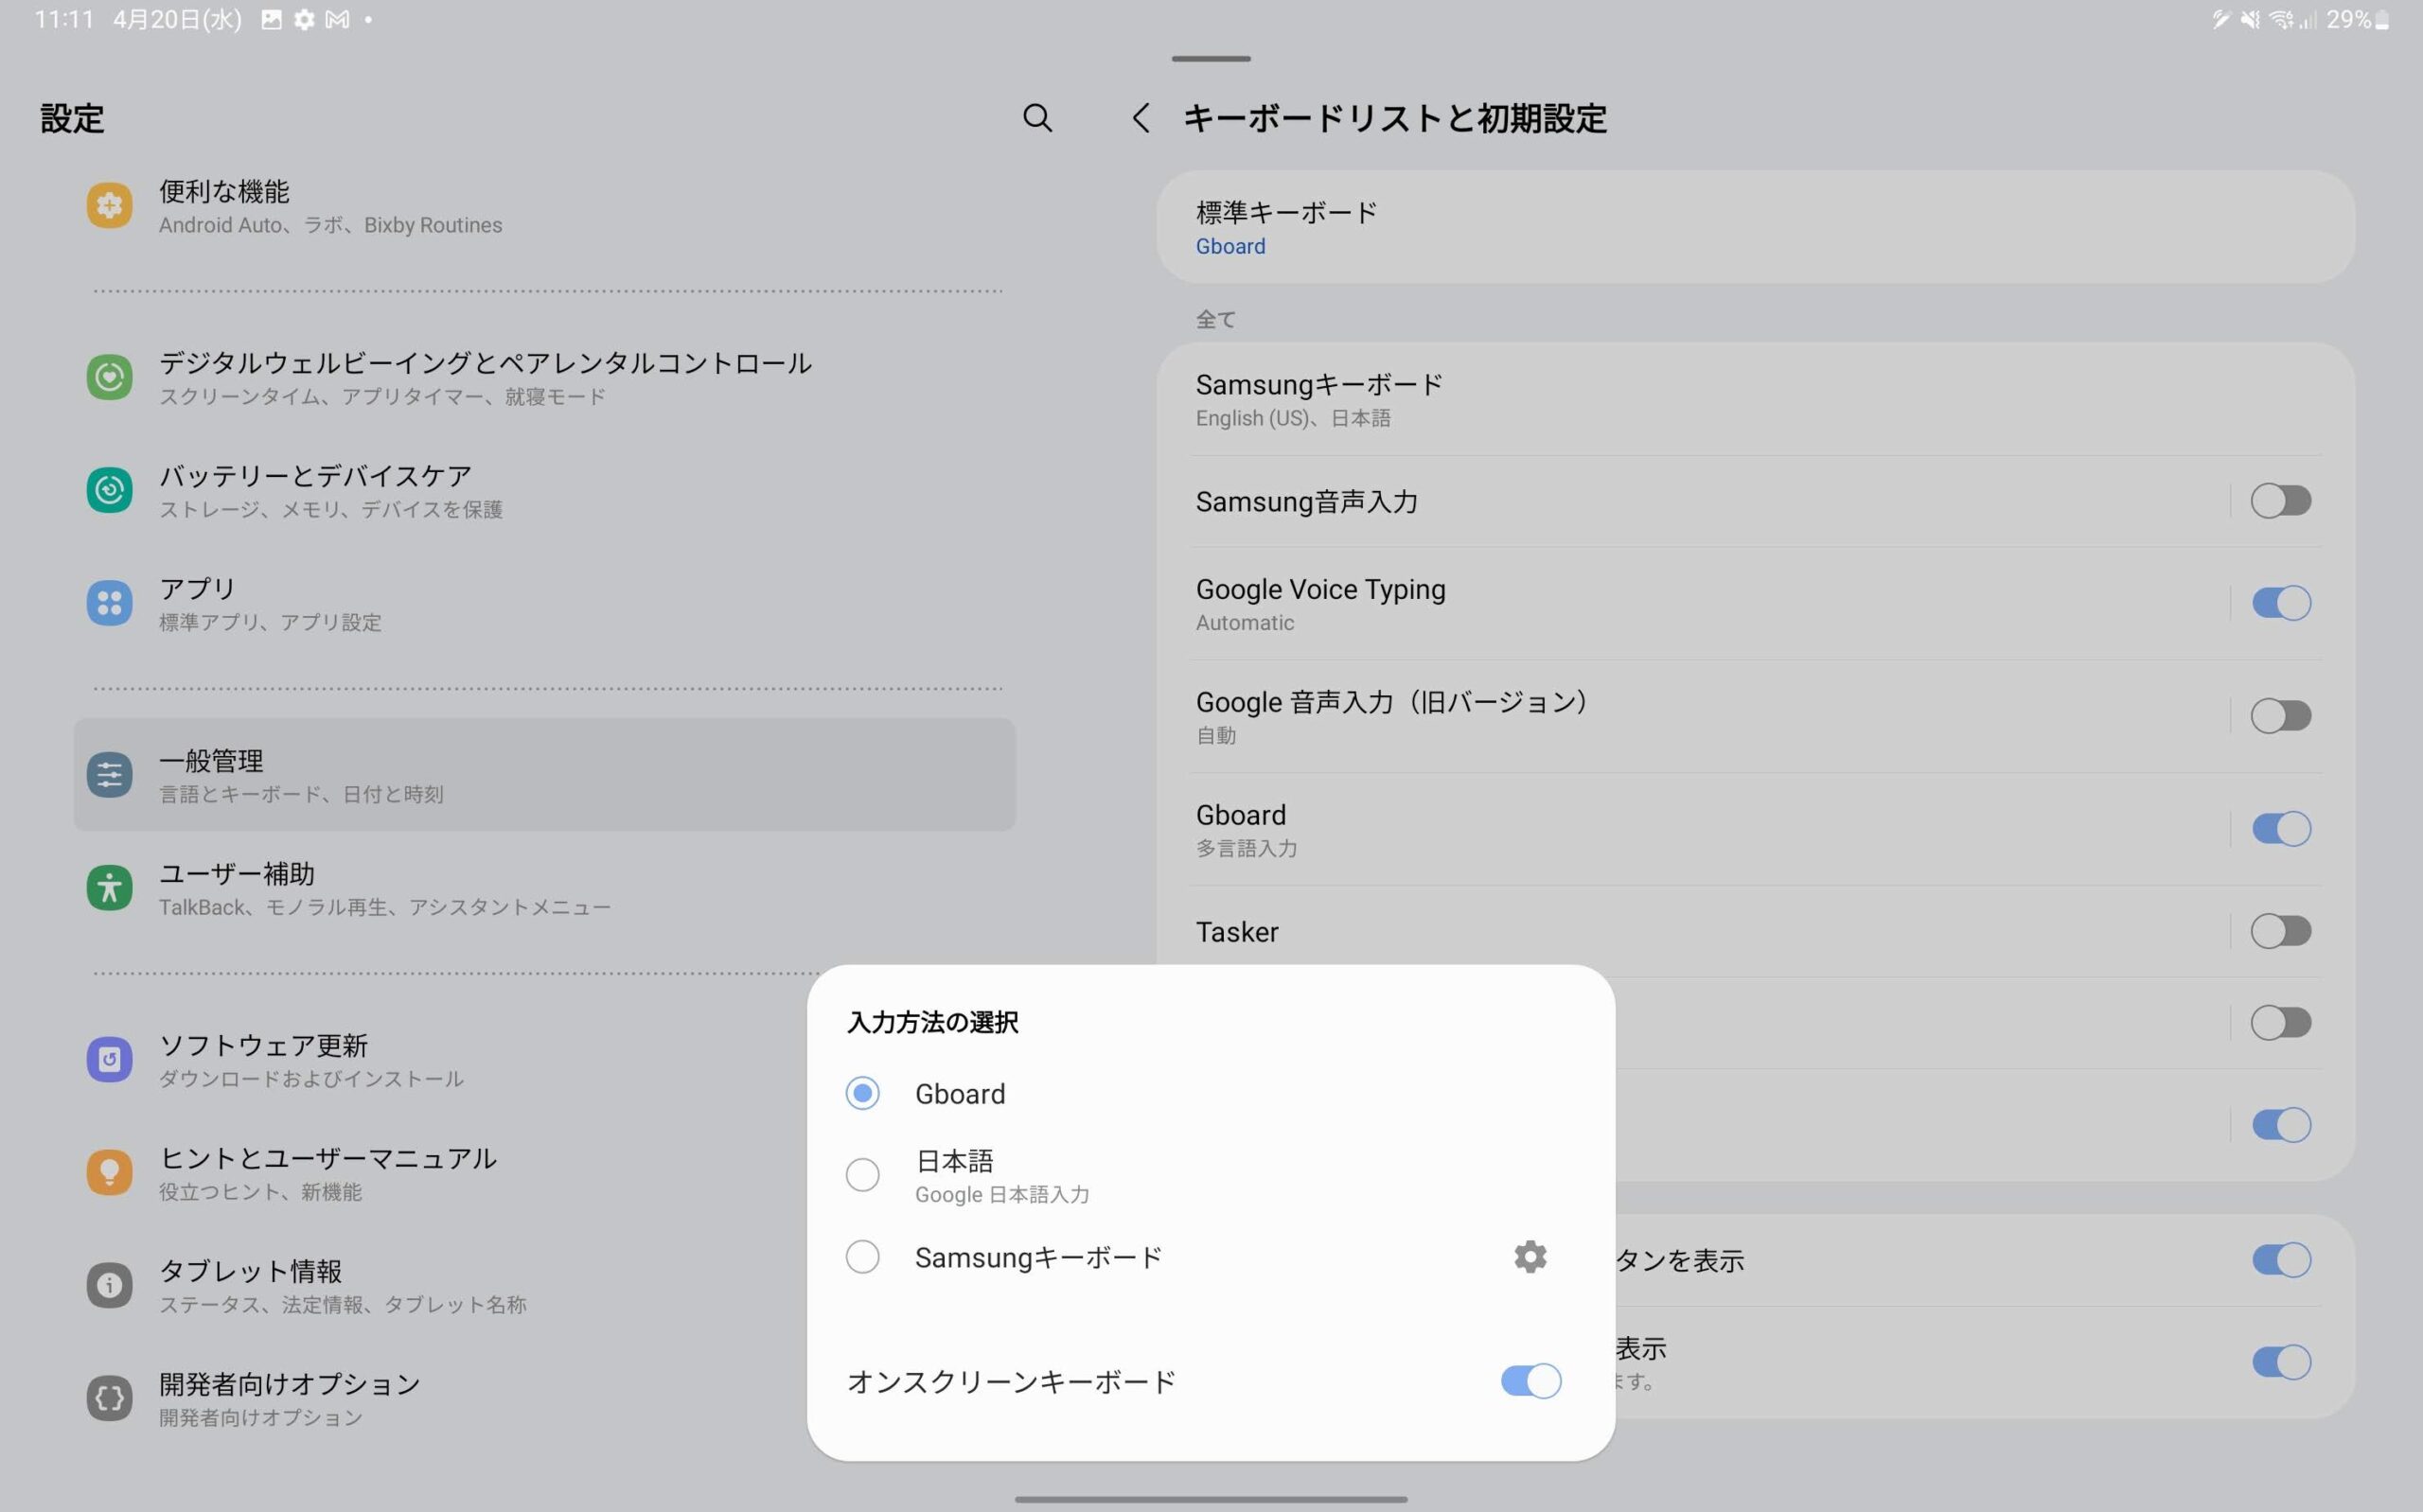Screen dimensions: 2423x1512
Task: Tap the ユーザー補助 accessibility icon
Action: (x=109, y=888)
